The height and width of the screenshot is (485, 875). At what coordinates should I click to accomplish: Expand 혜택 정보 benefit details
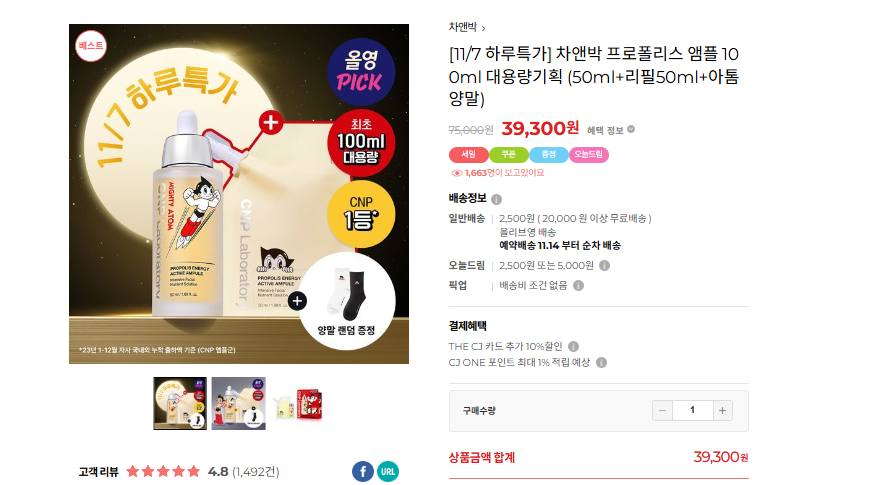point(610,130)
